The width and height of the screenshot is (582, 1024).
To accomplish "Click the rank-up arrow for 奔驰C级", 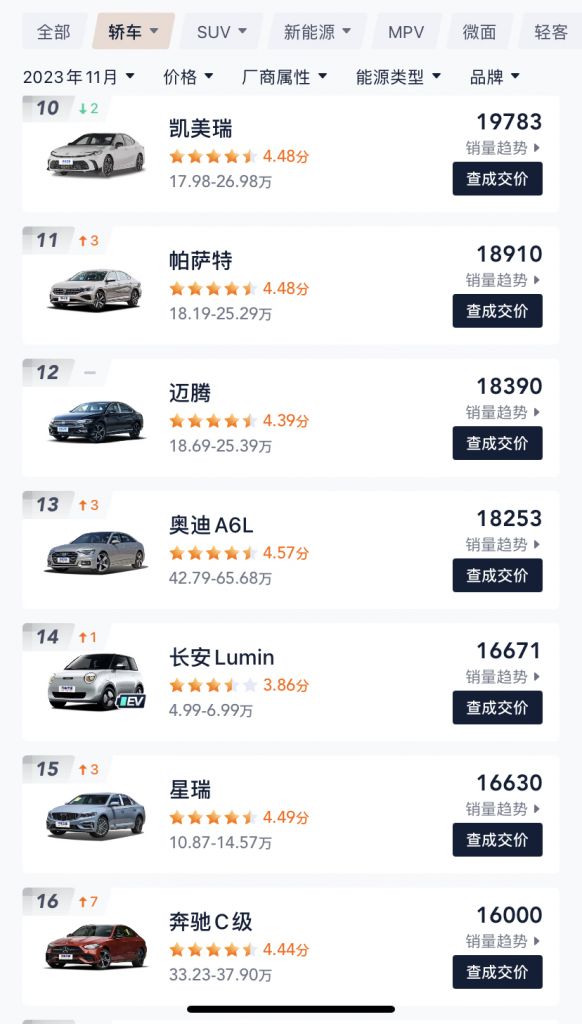I will (x=88, y=900).
